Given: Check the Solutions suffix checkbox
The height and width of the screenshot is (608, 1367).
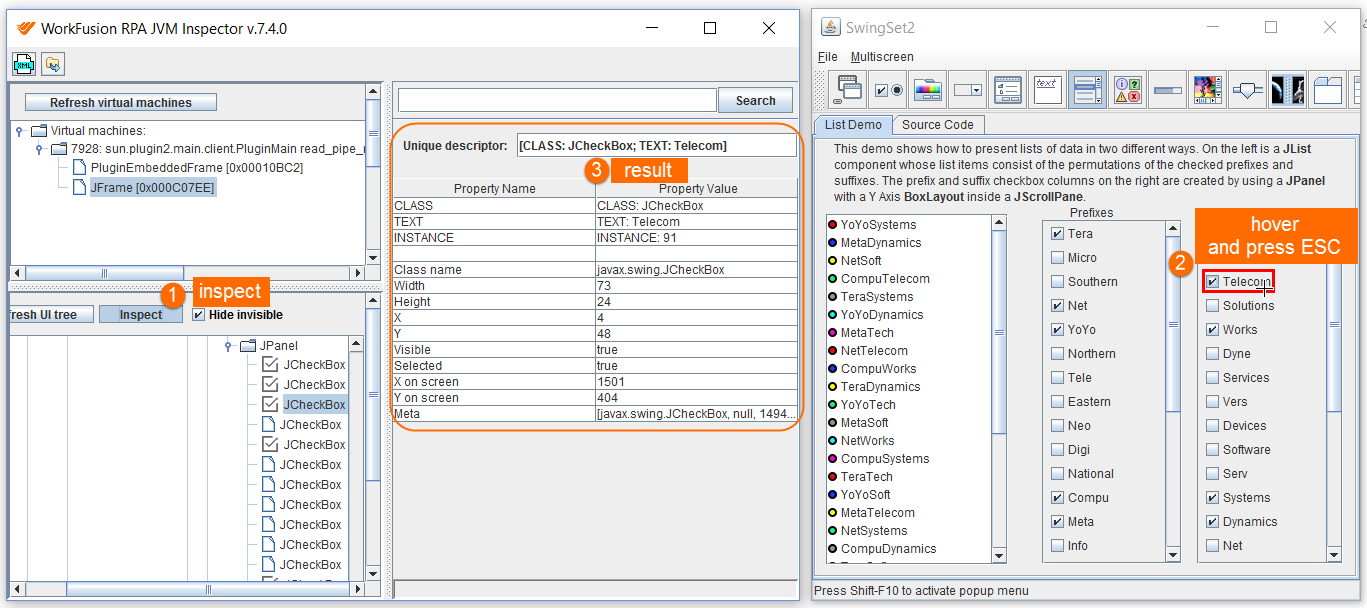Looking at the screenshot, I should (x=1212, y=306).
